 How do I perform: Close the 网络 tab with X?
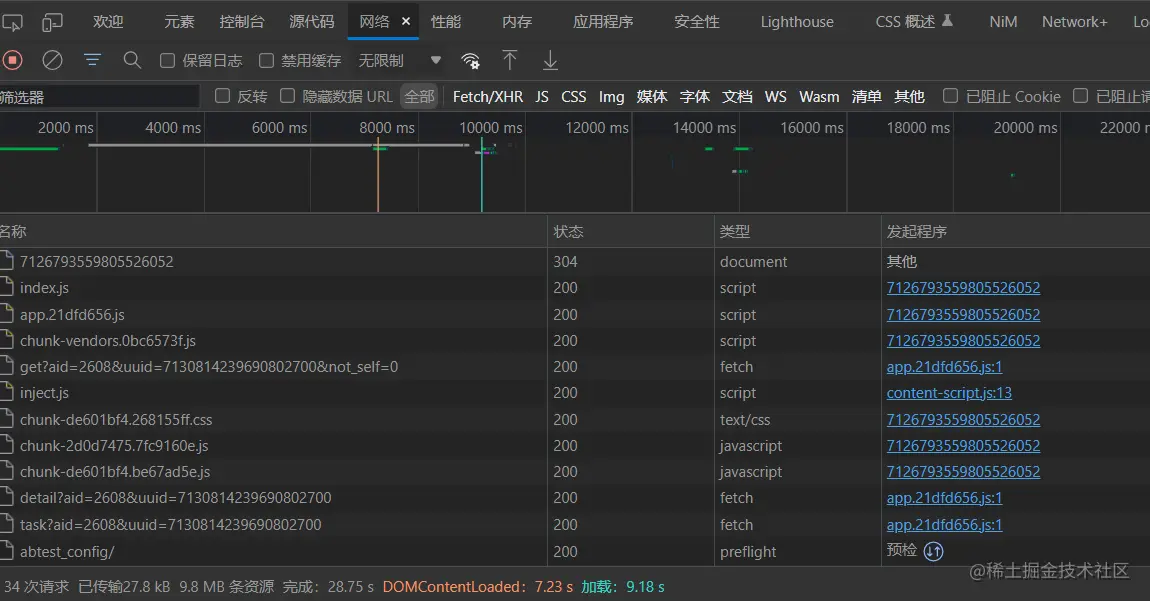click(406, 22)
